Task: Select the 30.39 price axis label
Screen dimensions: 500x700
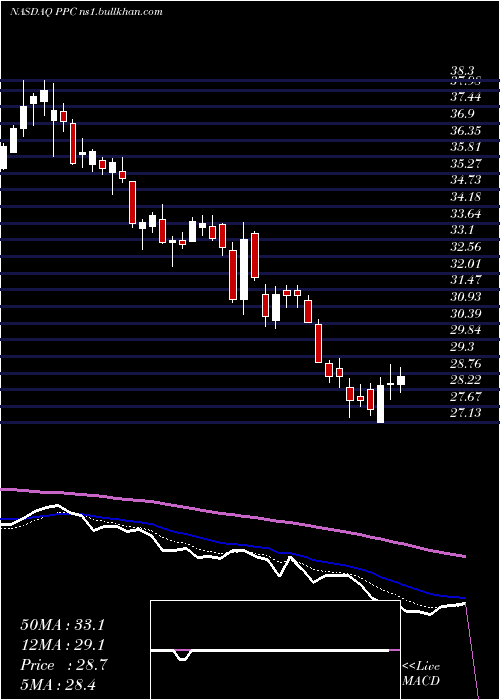Action: coord(465,314)
